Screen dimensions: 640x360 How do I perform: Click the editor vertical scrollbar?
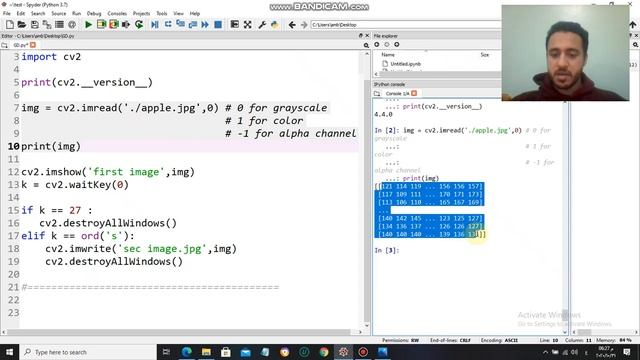(x=367, y=188)
